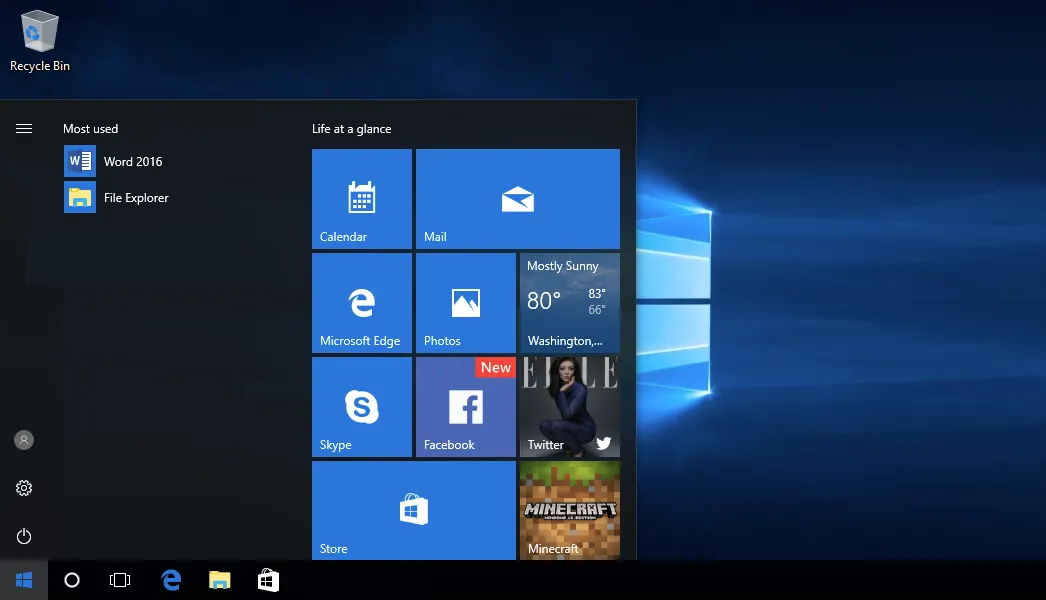This screenshot has height=600, width=1046.
Task: Open the Store tile
Action: 414,511
